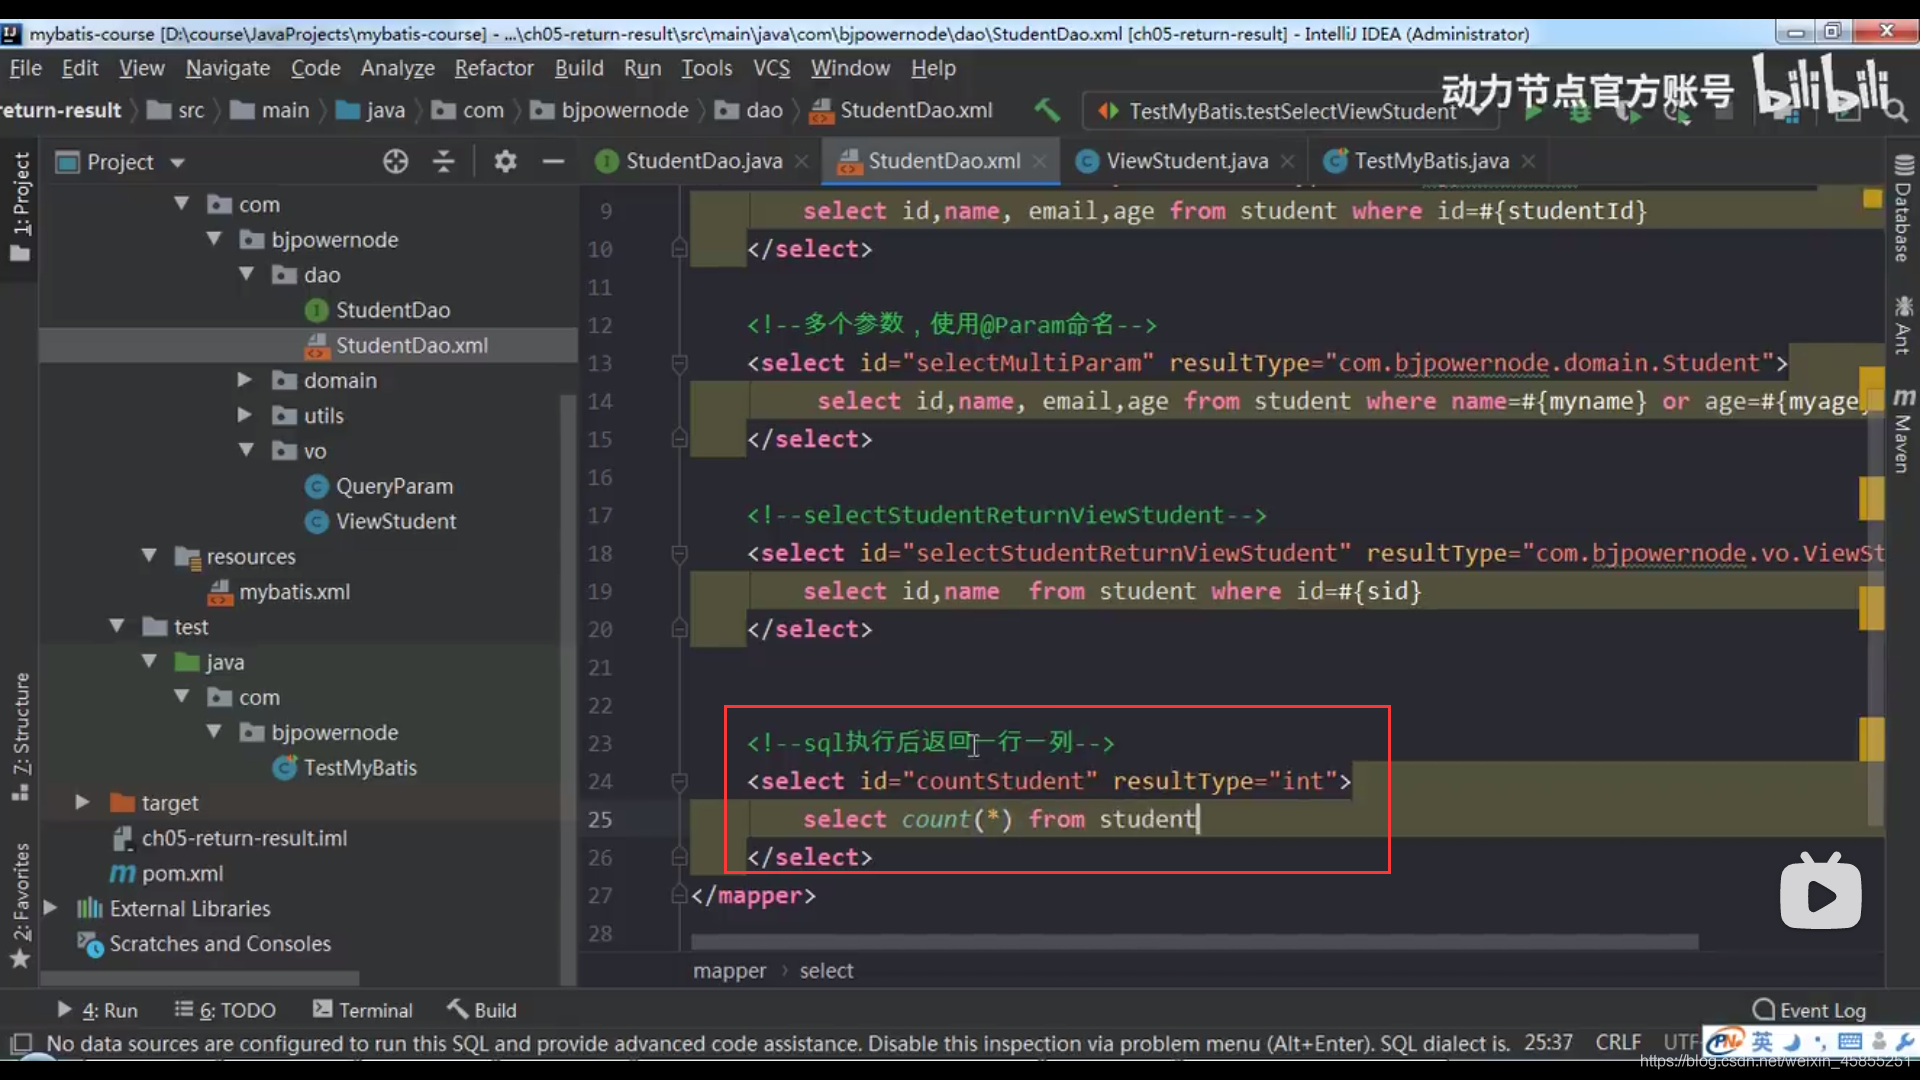Click the Project panel horizontal scrollbar
The image size is (1920, 1080).
pyautogui.click(x=199, y=978)
